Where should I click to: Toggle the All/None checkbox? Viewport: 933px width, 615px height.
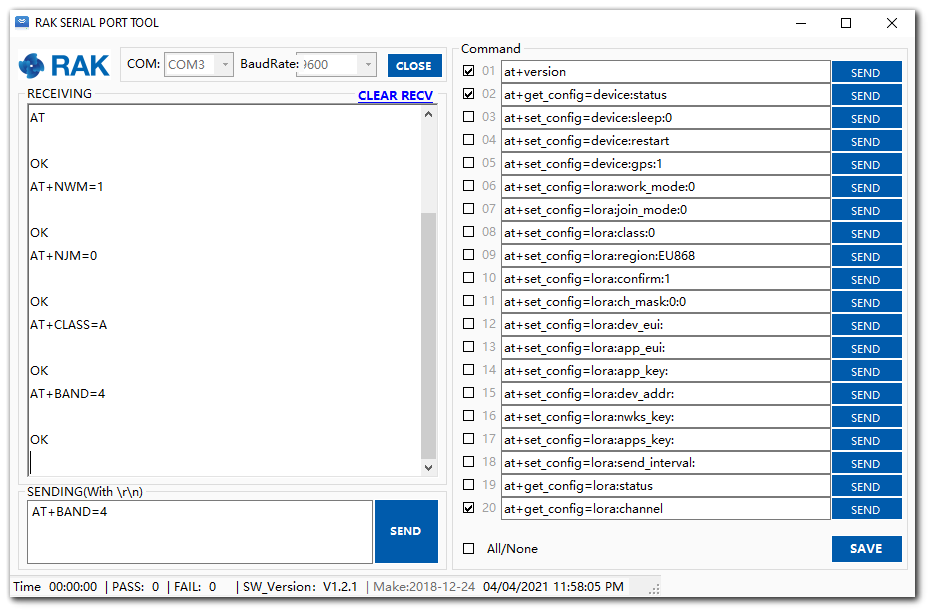469,548
